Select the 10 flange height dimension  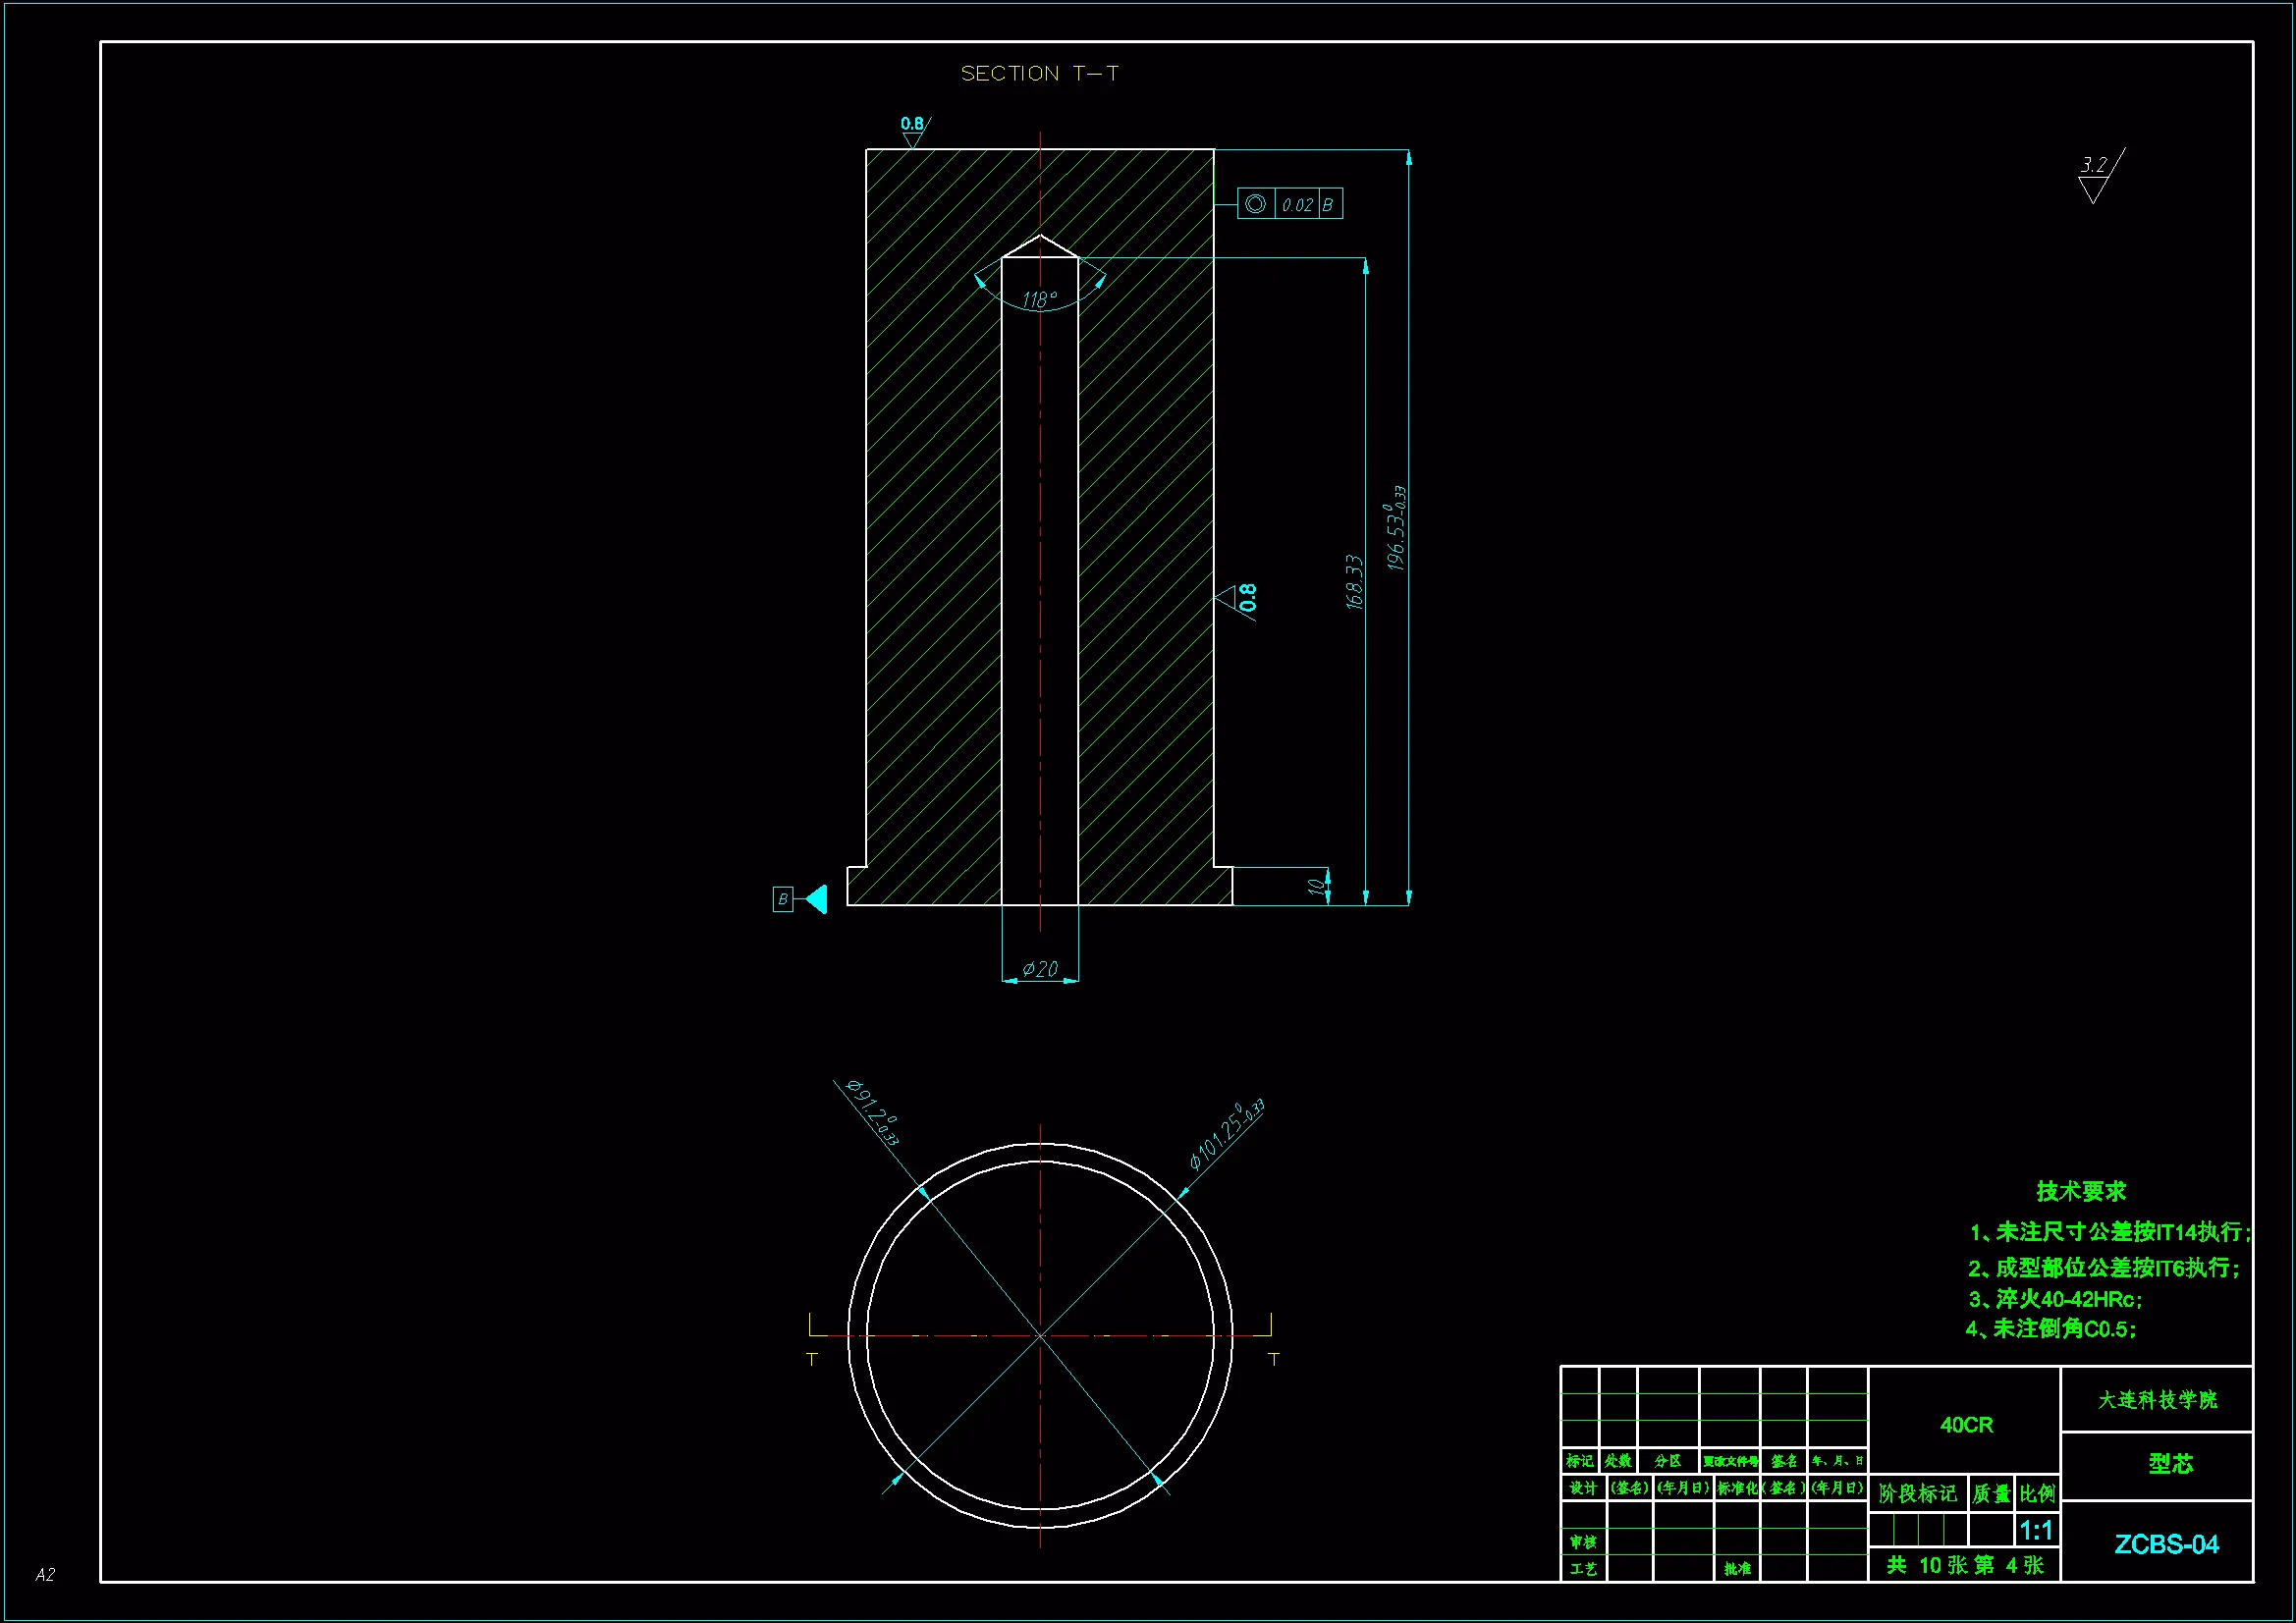click(1316, 886)
